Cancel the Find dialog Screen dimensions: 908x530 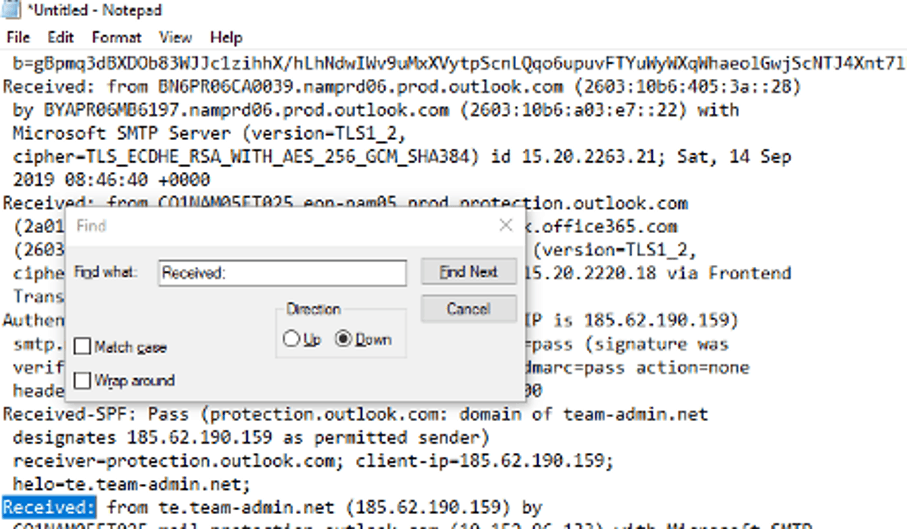(x=468, y=309)
